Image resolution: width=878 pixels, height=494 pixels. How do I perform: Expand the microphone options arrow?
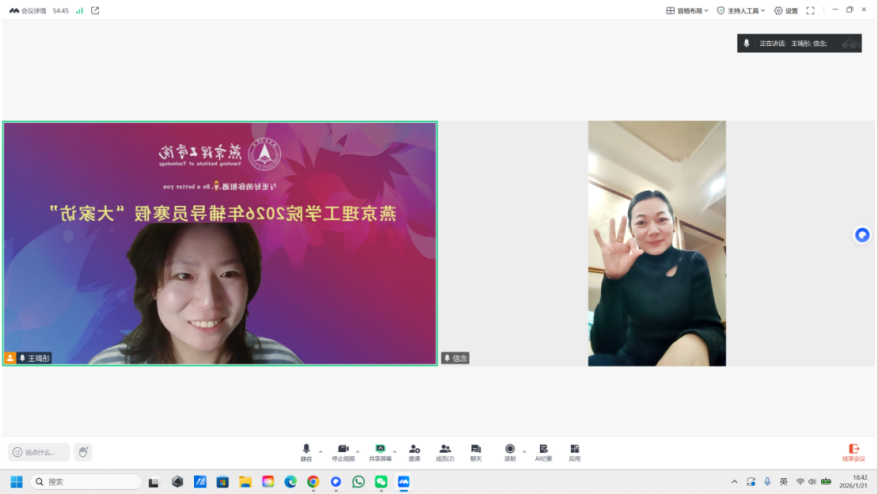pos(320,450)
